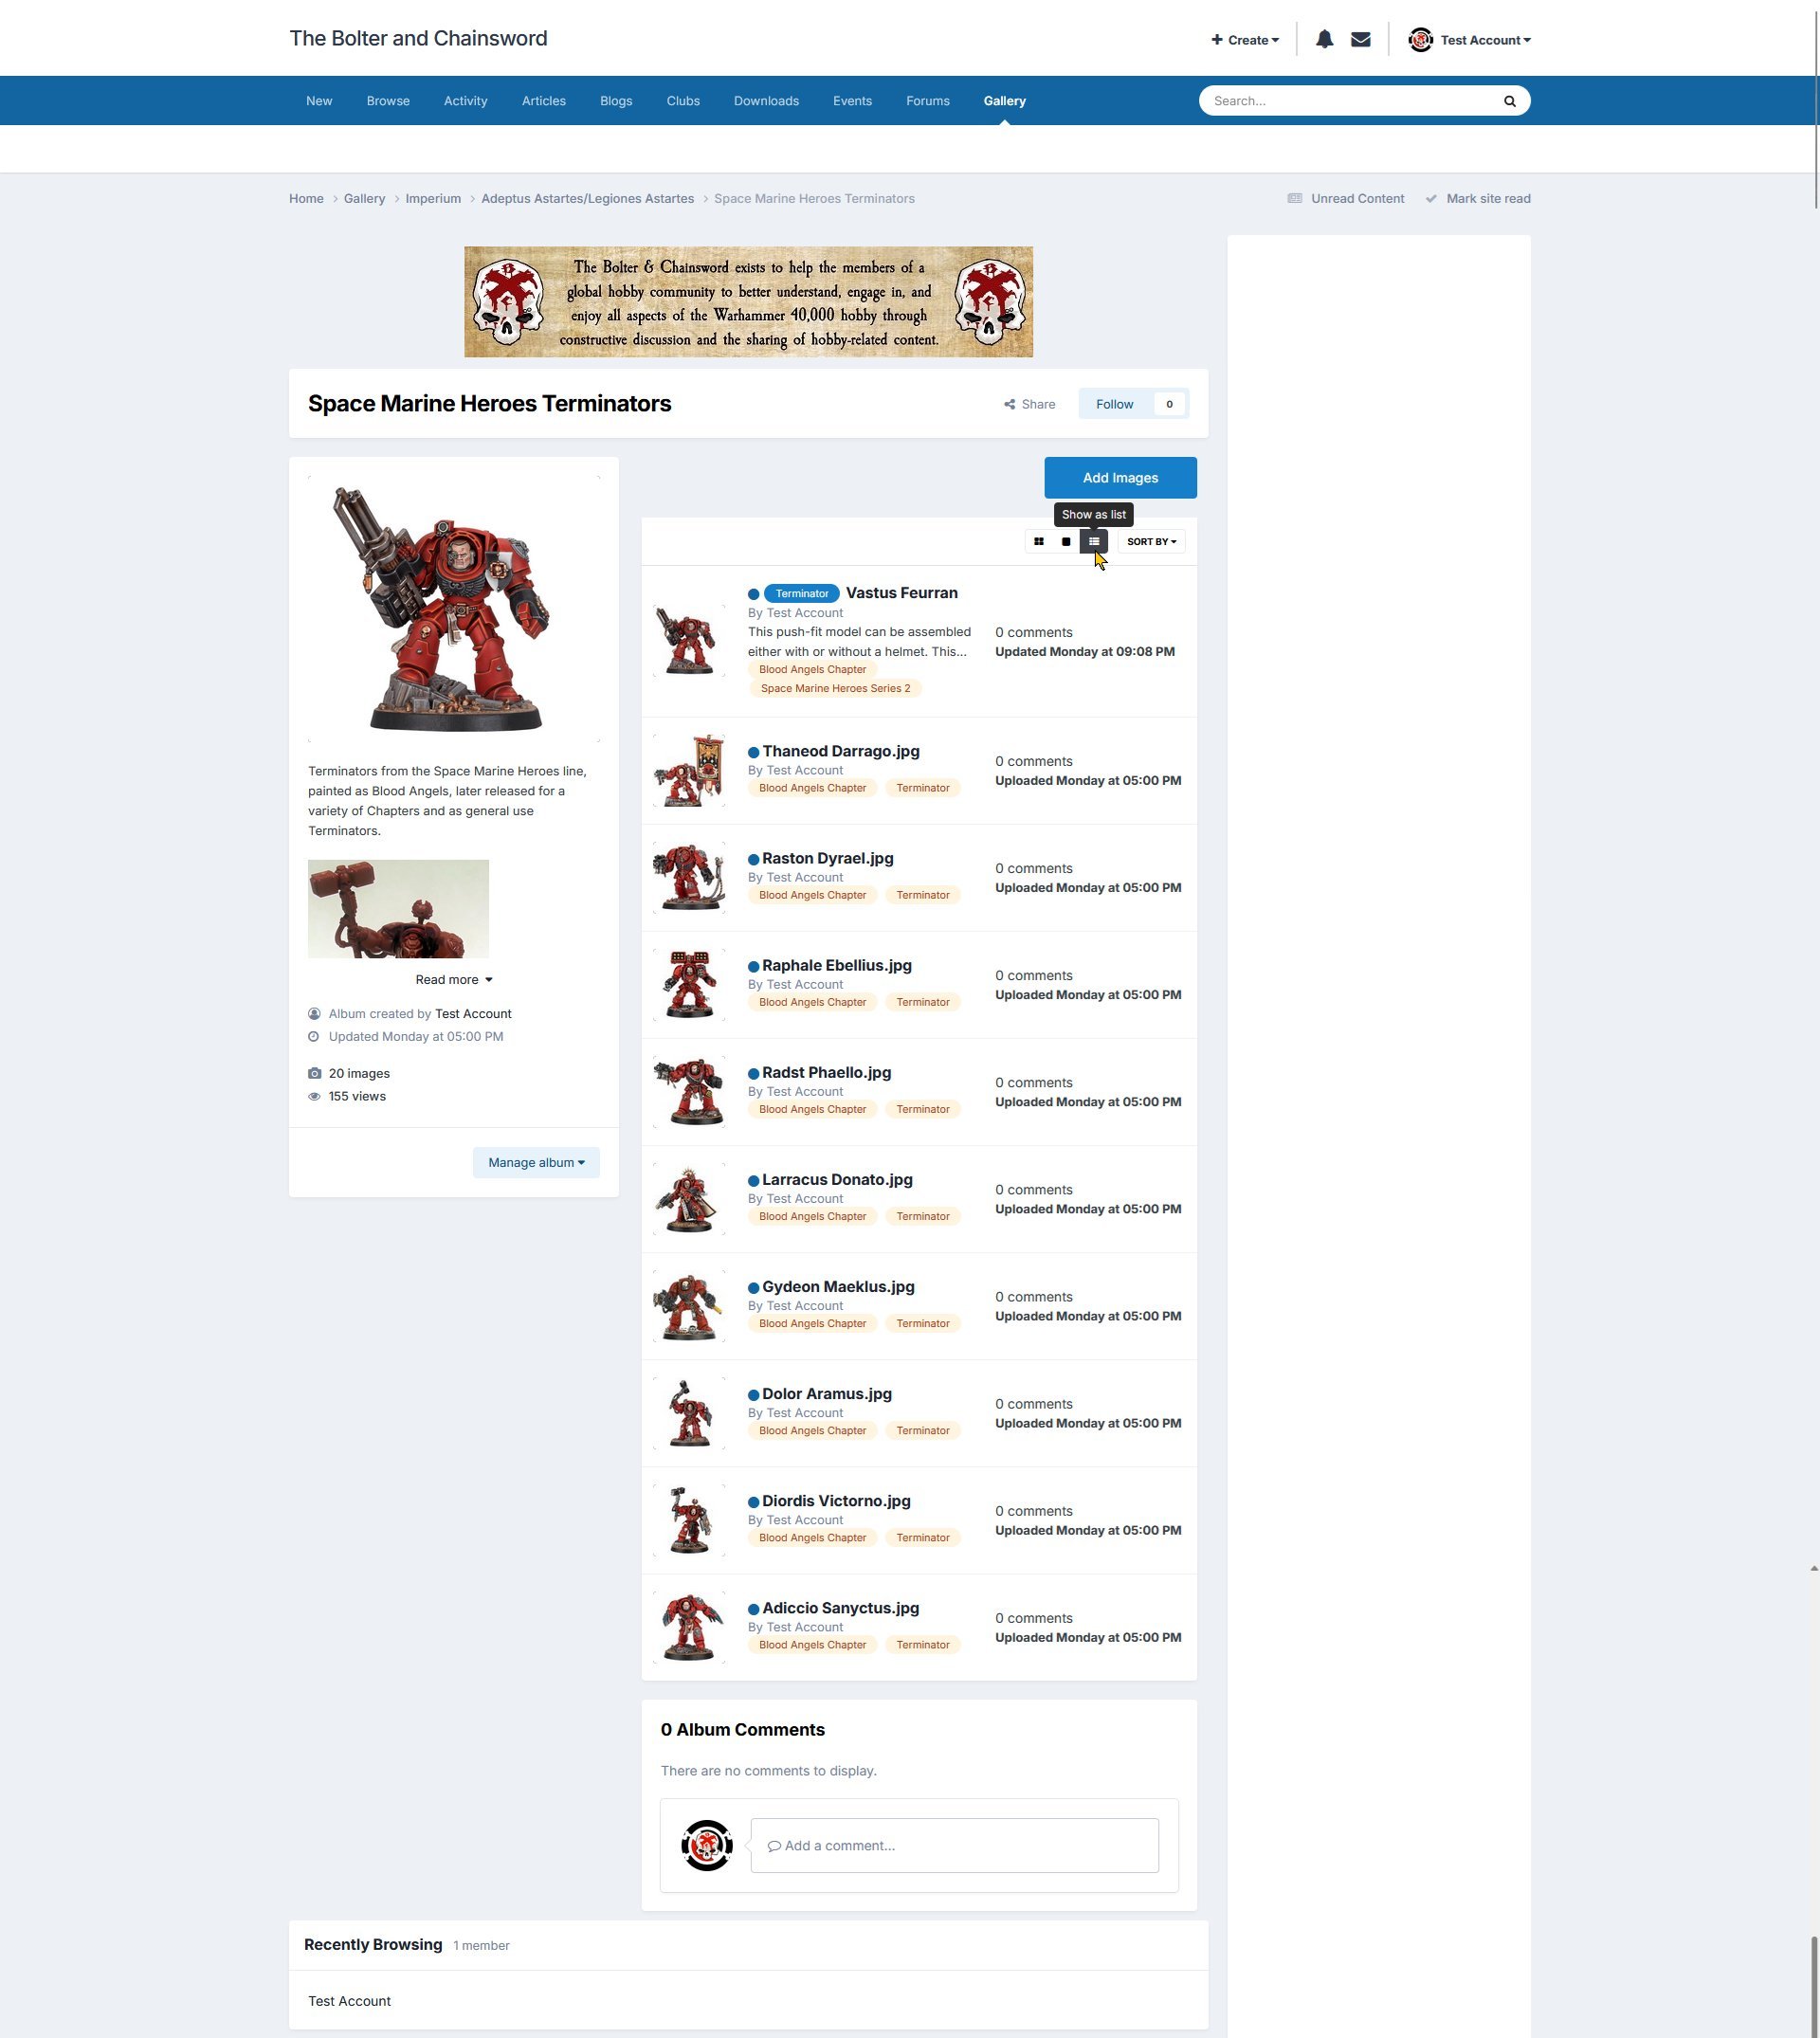This screenshot has width=1820, height=2038.
Task: Click in the Add a comment field
Action: click(953, 1845)
